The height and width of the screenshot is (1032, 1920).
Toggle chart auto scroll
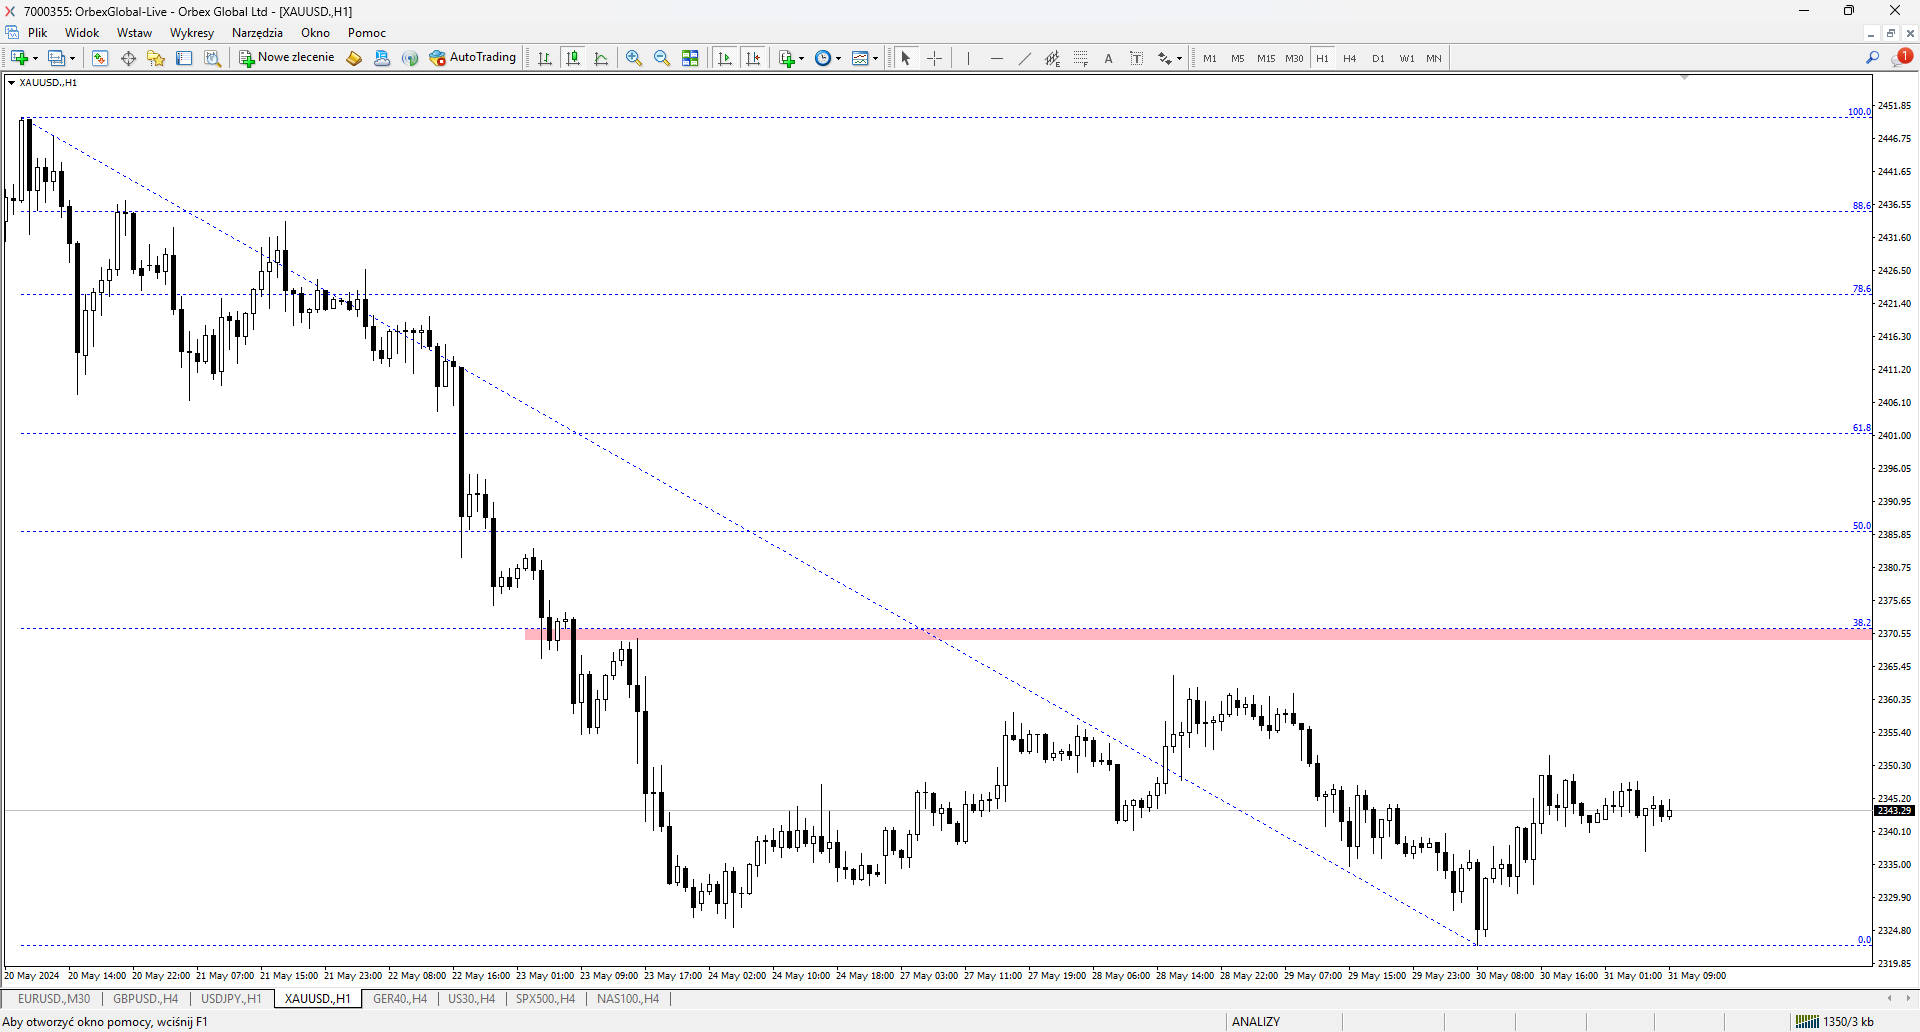(725, 58)
